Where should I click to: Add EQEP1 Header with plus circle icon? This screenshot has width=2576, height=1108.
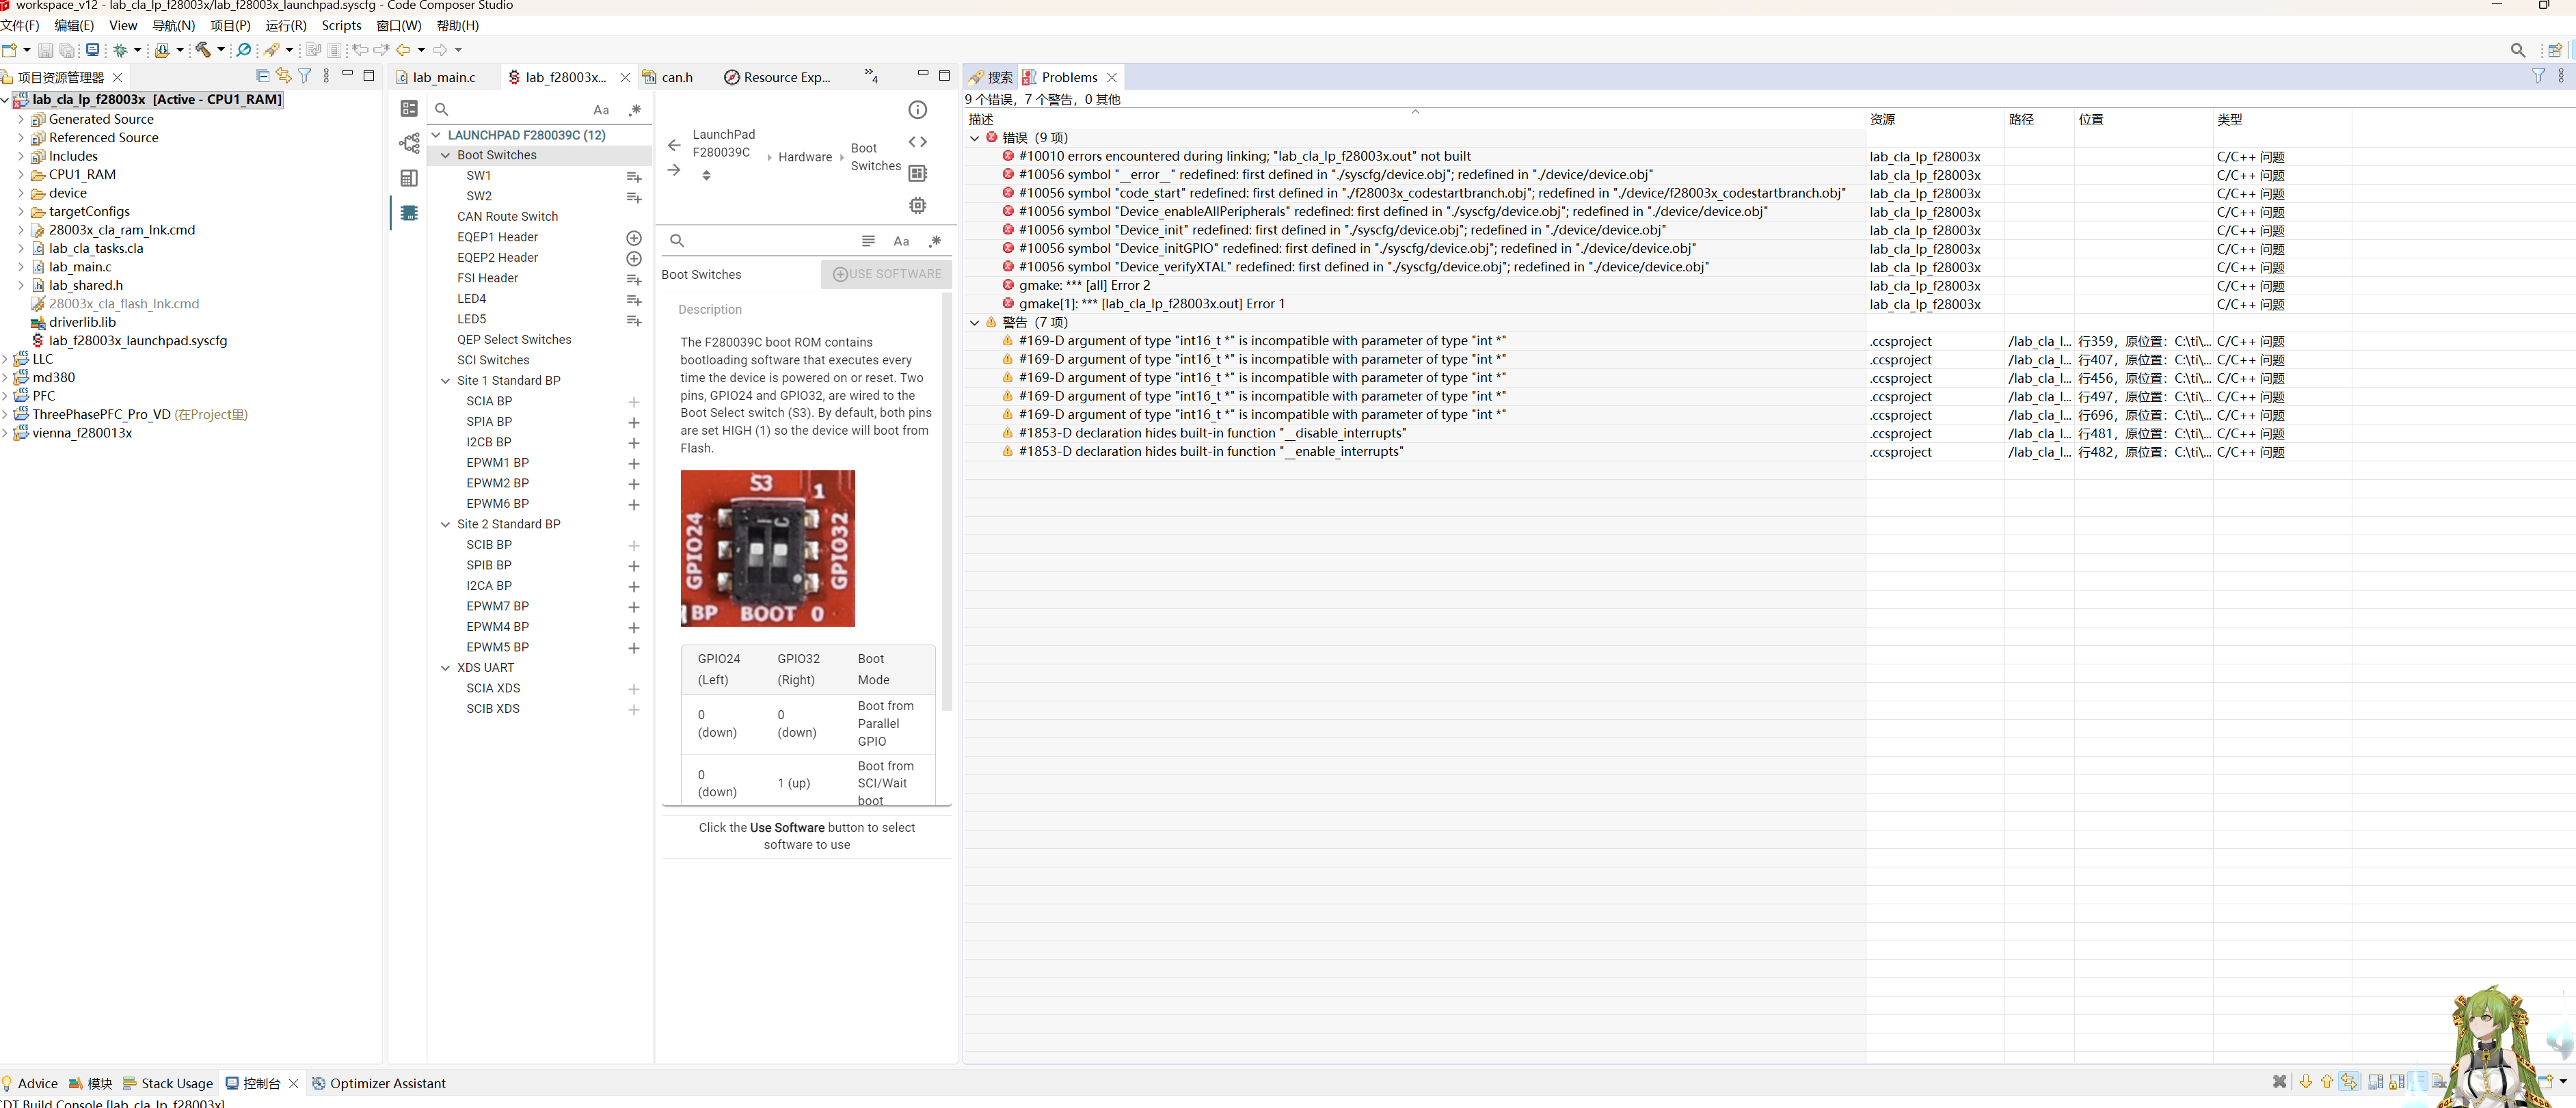pos(633,238)
